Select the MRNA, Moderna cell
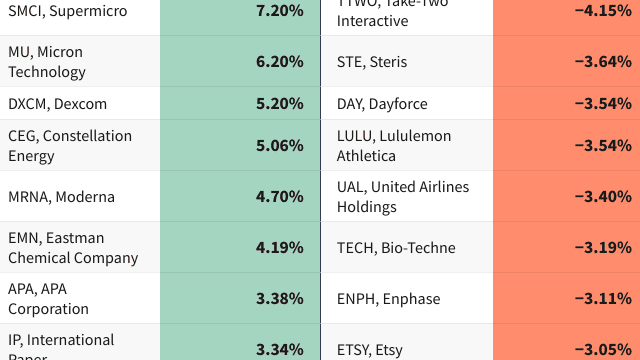The image size is (640, 360). [x=80, y=196]
